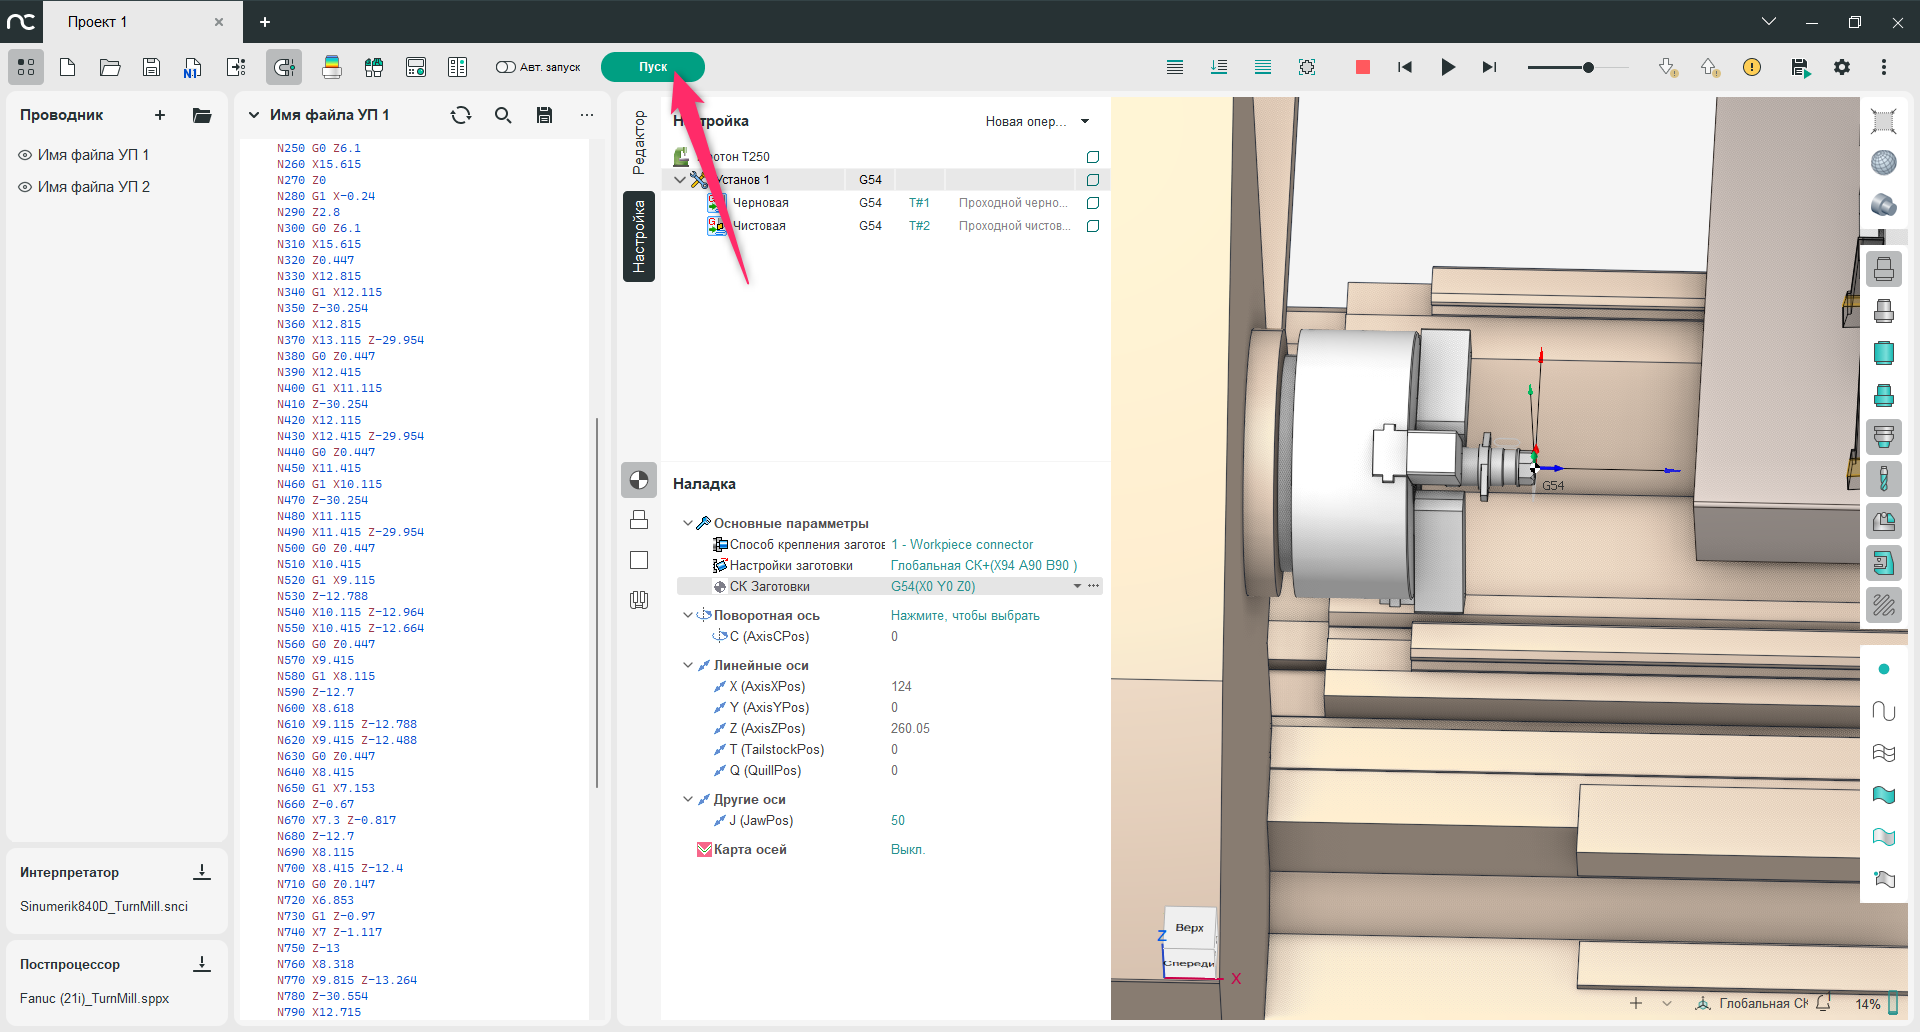Open the settings gear in toolbar
The height and width of the screenshot is (1032, 1920).
[1841, 67]
